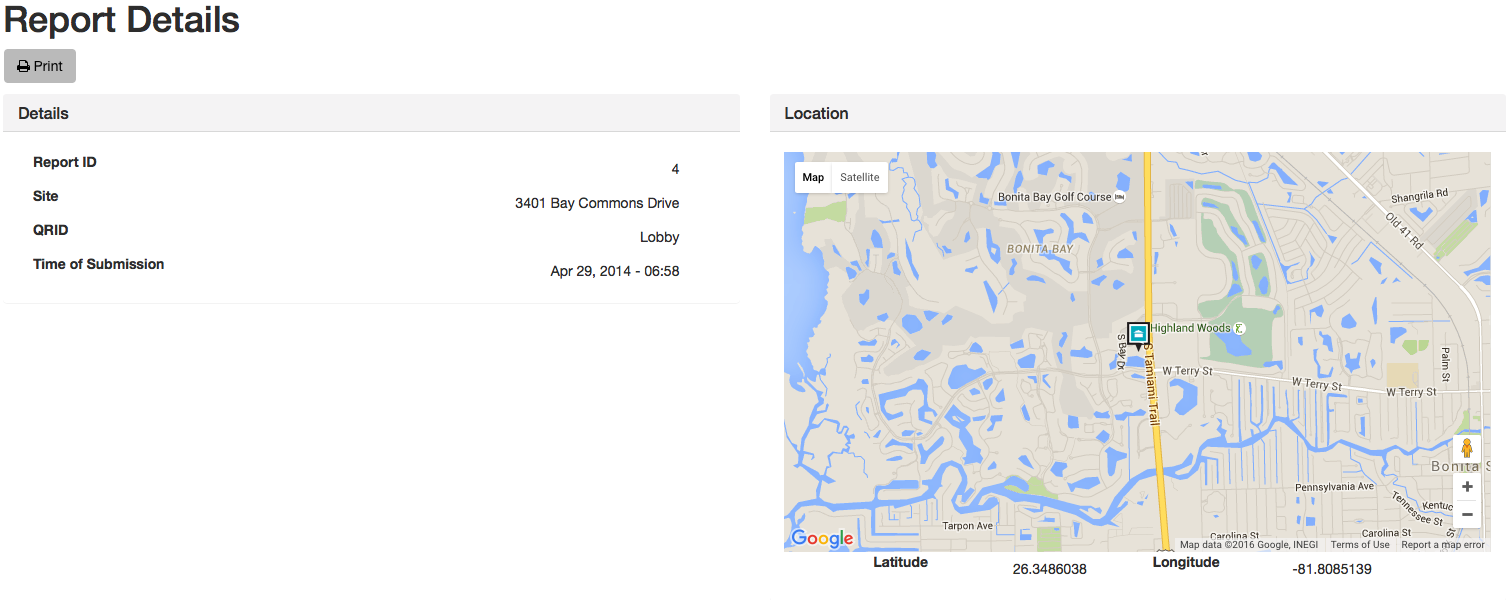The height and width of the screenshot is (600, 1512).
Task: Click Bonita Bay Golf Course label
Action: (x=1054, y=197)
